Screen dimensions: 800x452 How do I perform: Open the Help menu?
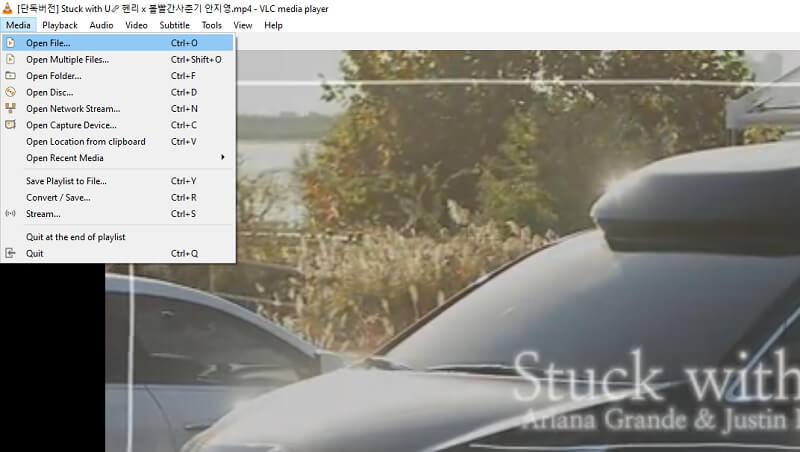(x=273, y=25)
